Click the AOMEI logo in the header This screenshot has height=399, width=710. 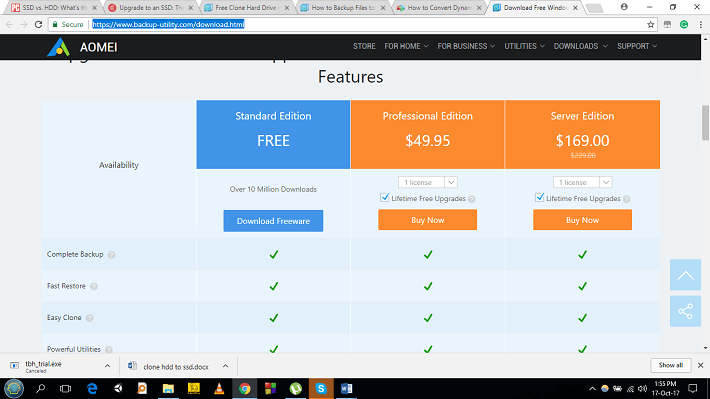(82, 47)
